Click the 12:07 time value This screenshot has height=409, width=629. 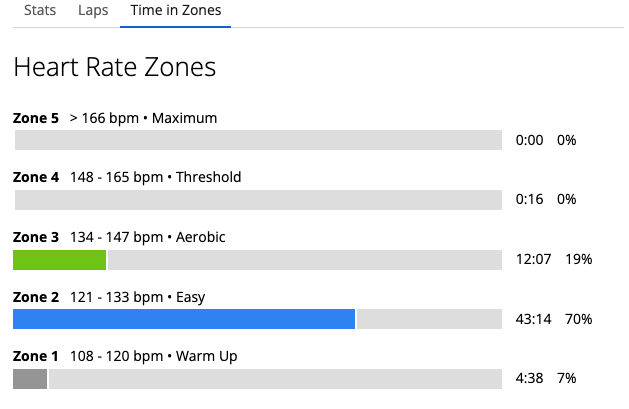pos(534,259)
